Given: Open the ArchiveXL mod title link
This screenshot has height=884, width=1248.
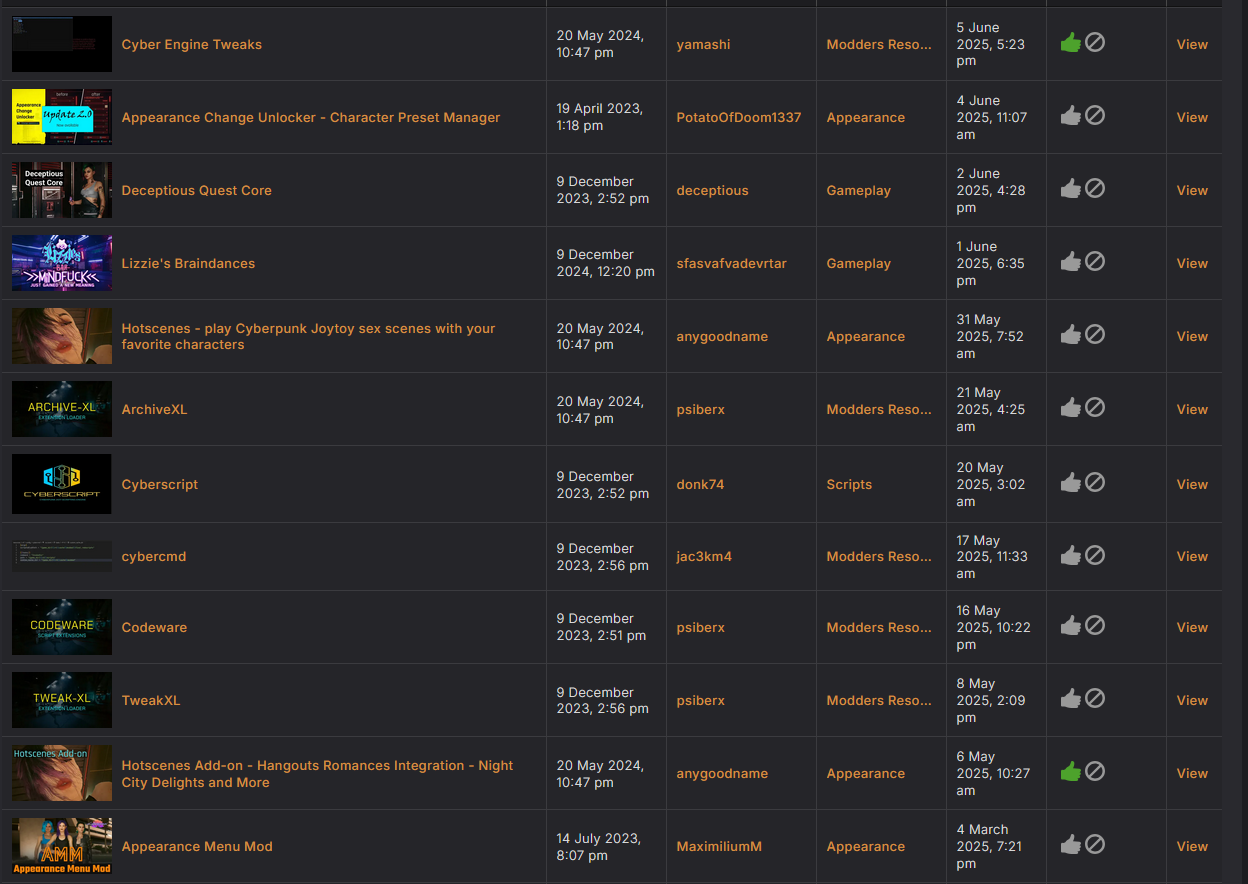Looking at the screenshot, I should 154,409.
